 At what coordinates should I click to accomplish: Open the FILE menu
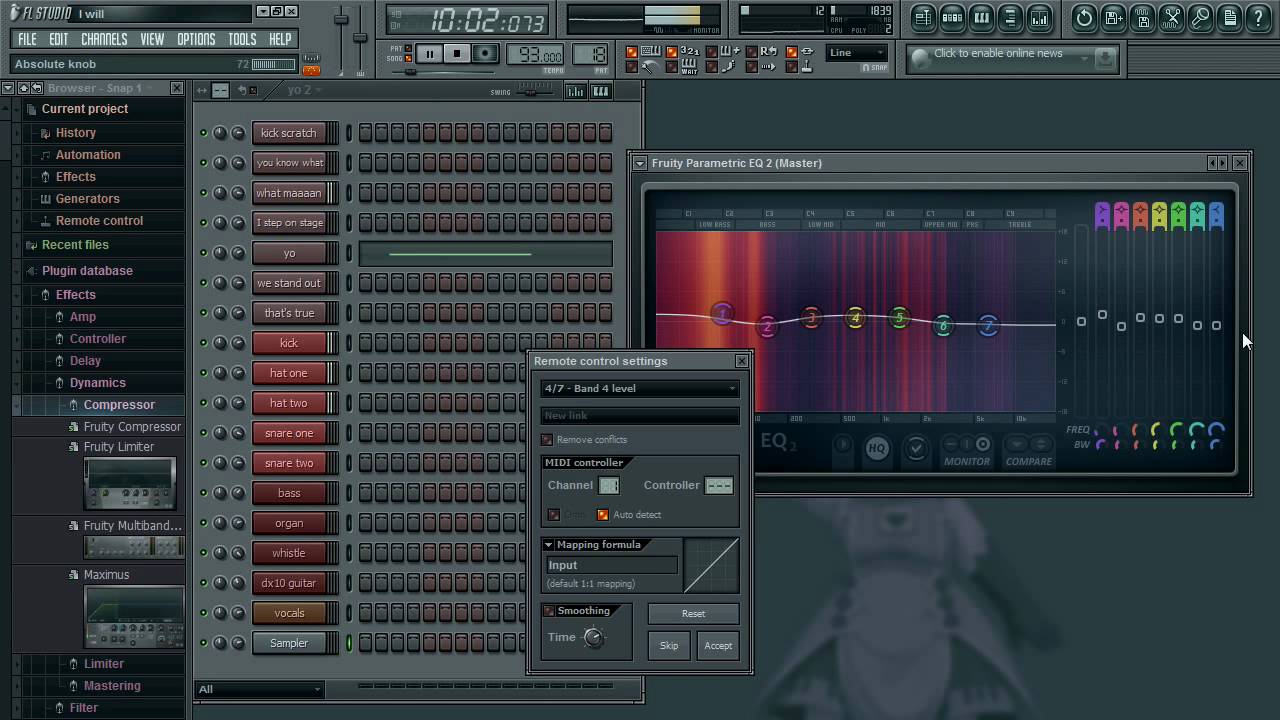click(27, 39)
